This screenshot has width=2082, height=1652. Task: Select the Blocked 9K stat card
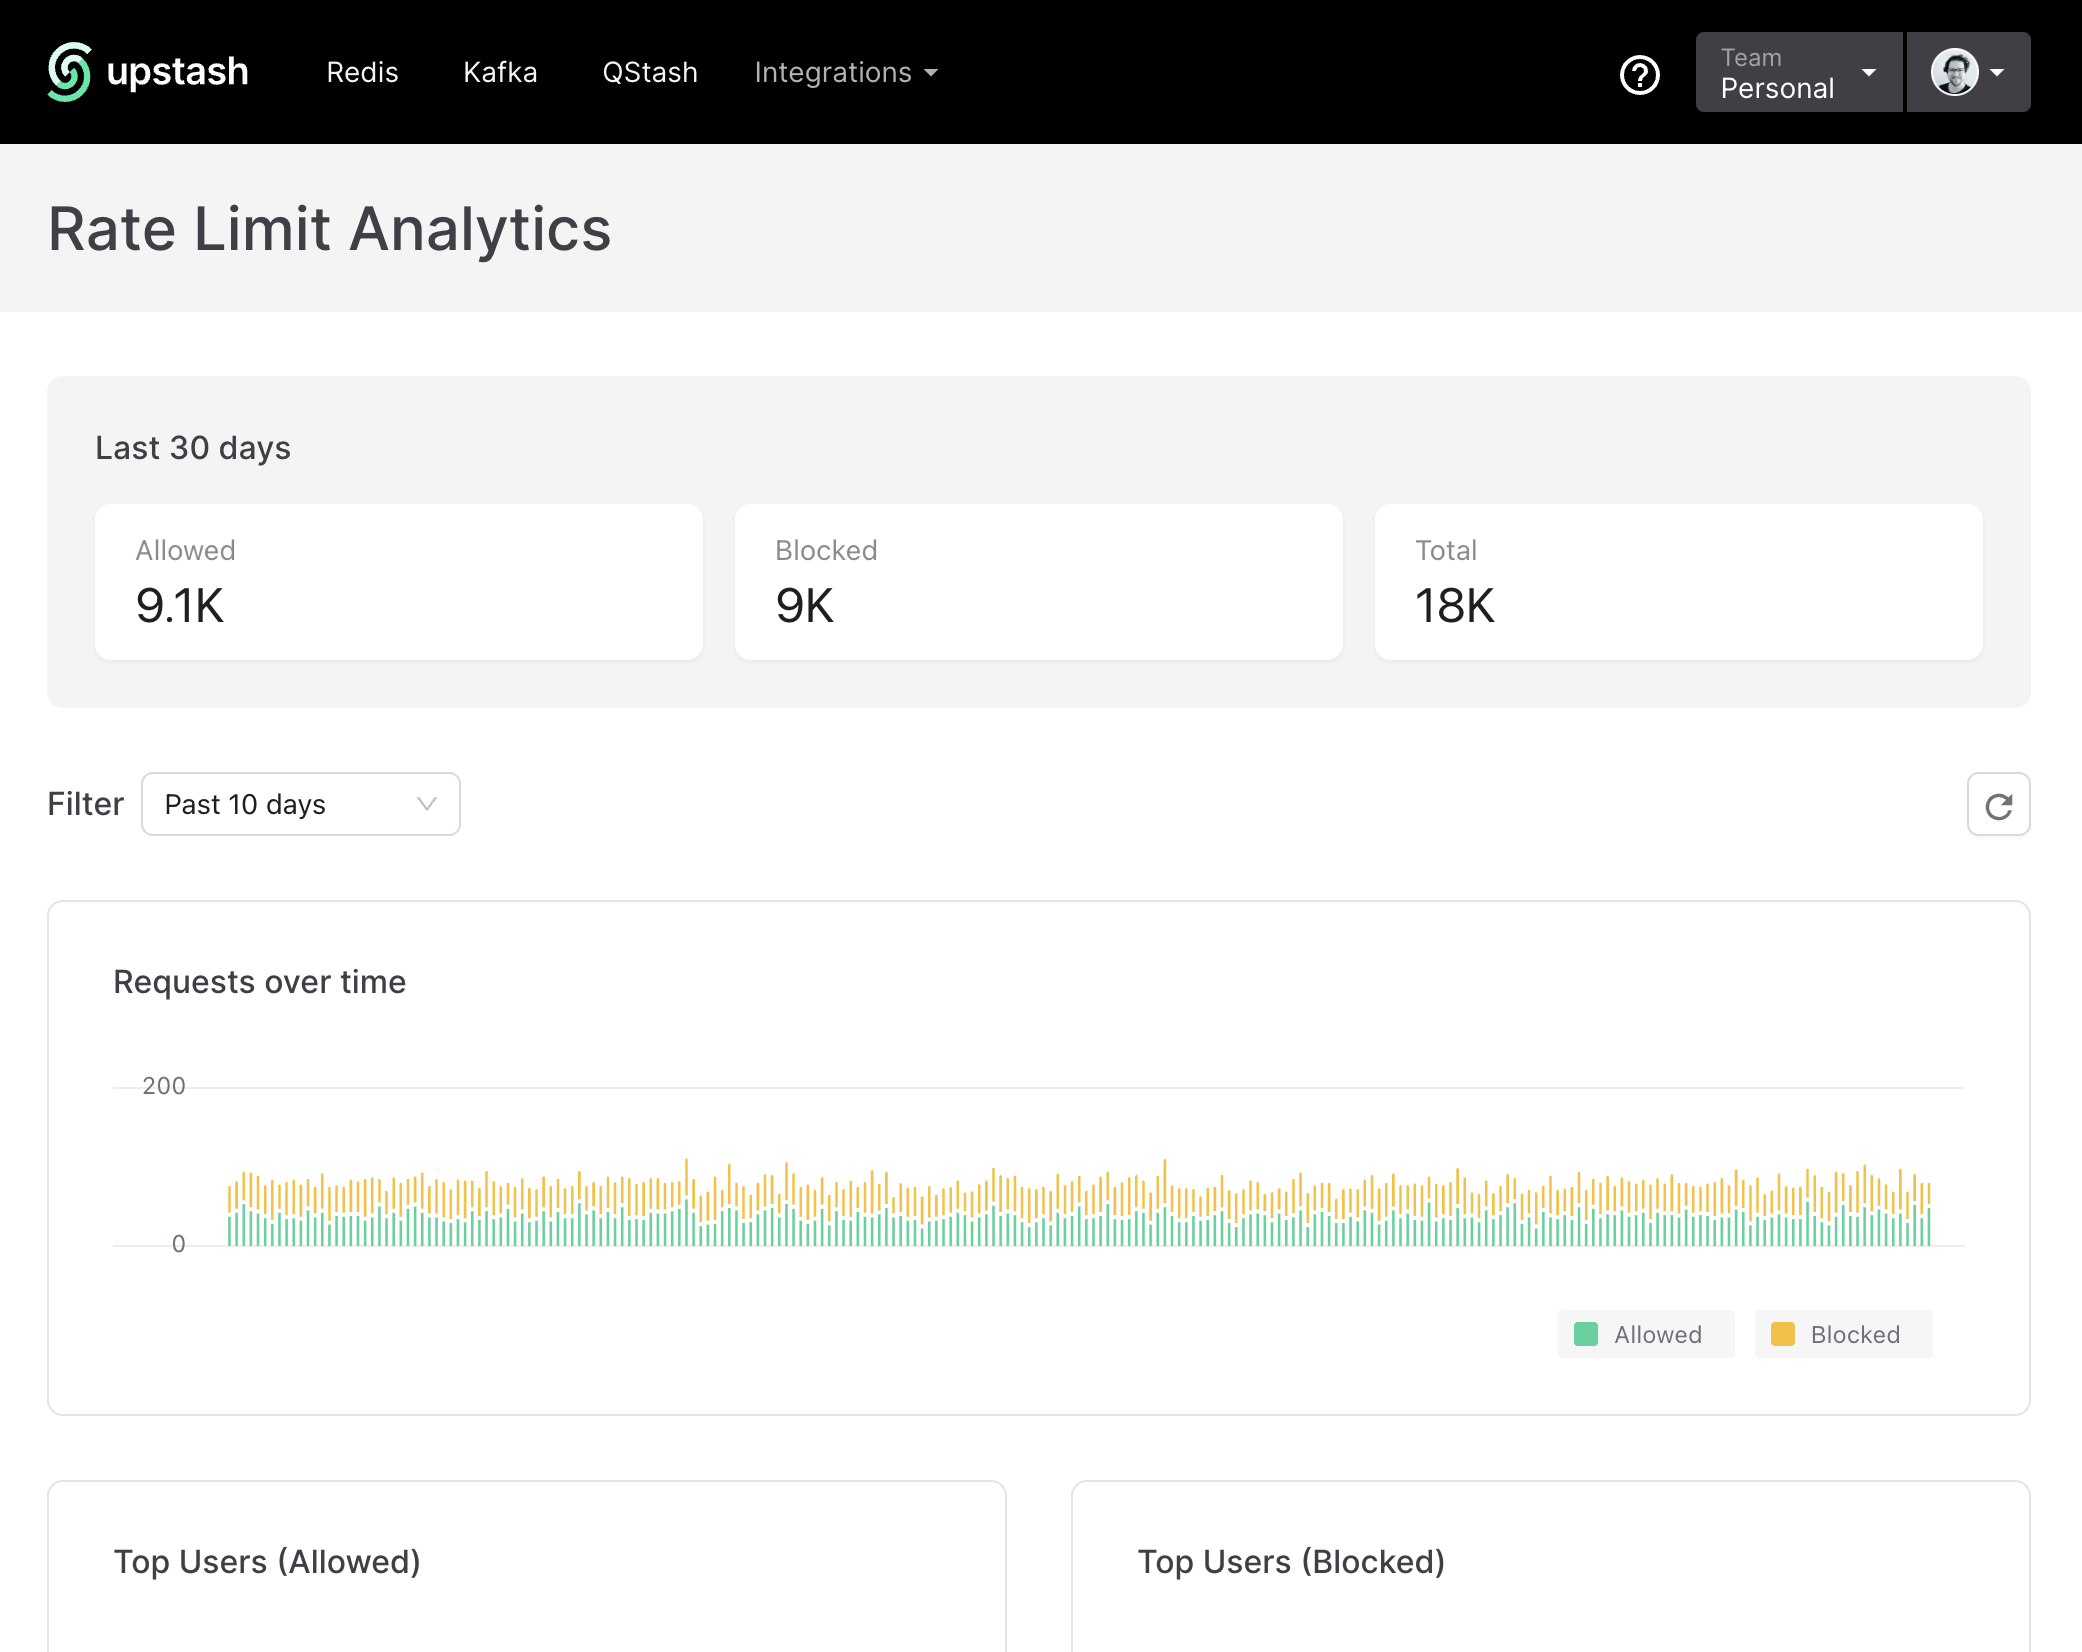click(x=1038, y=582)
